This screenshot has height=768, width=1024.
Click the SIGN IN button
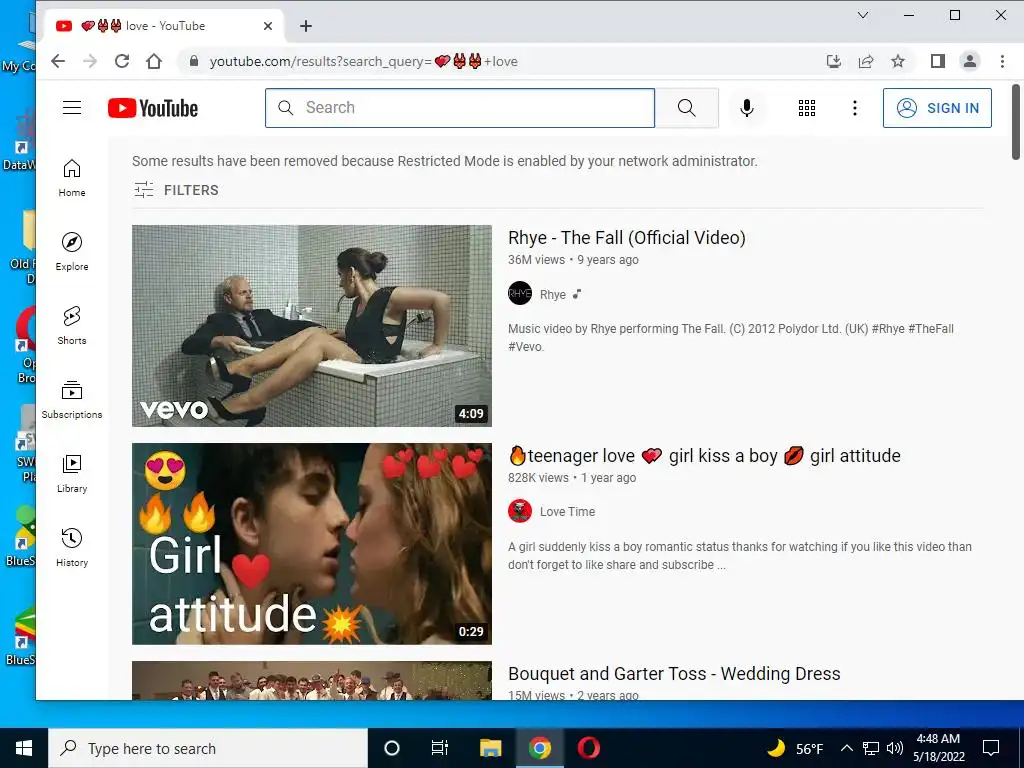(937, 108)
